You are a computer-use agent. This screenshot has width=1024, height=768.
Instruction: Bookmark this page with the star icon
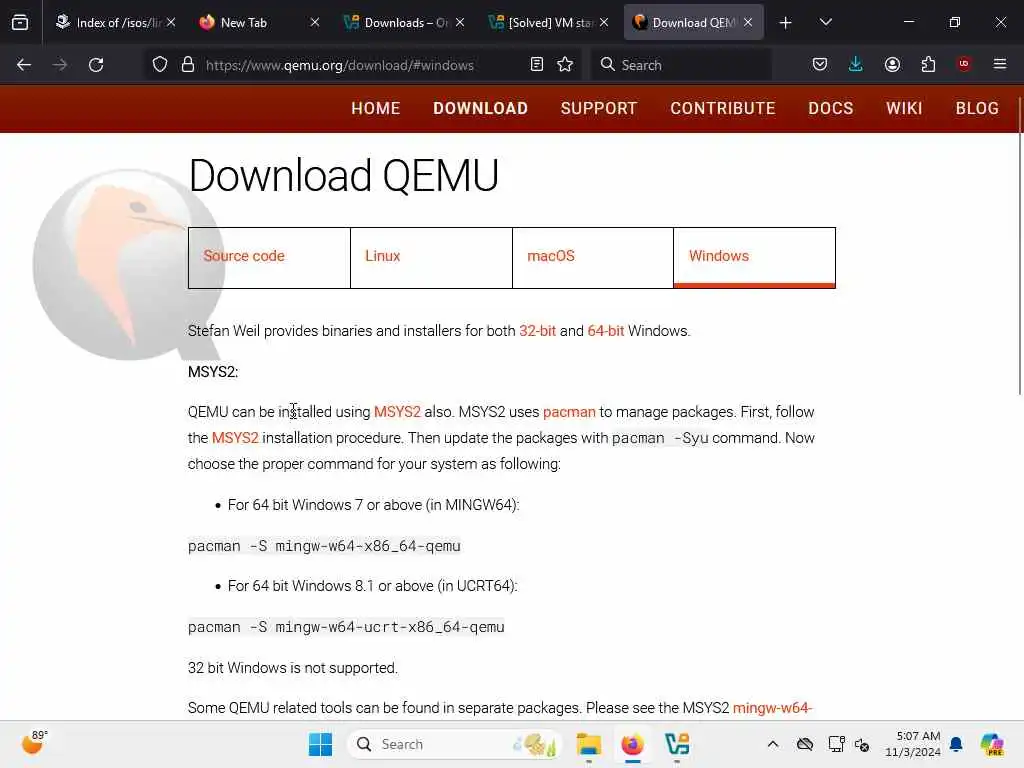pyautogui.click(x=565, y=65)
